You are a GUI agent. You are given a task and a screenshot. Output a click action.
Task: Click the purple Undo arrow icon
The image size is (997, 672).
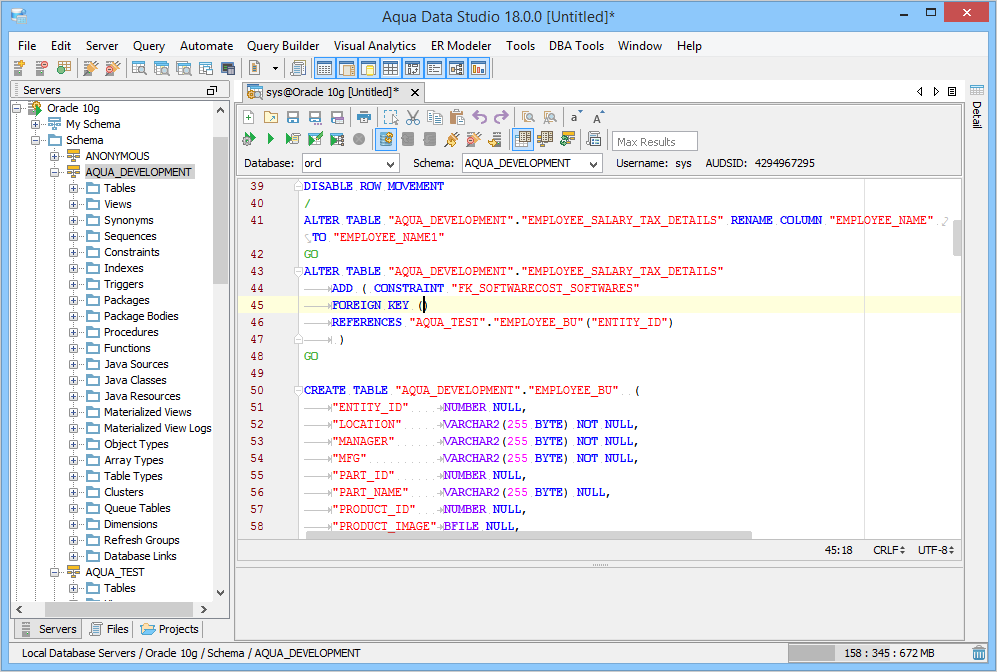(479, 117)
